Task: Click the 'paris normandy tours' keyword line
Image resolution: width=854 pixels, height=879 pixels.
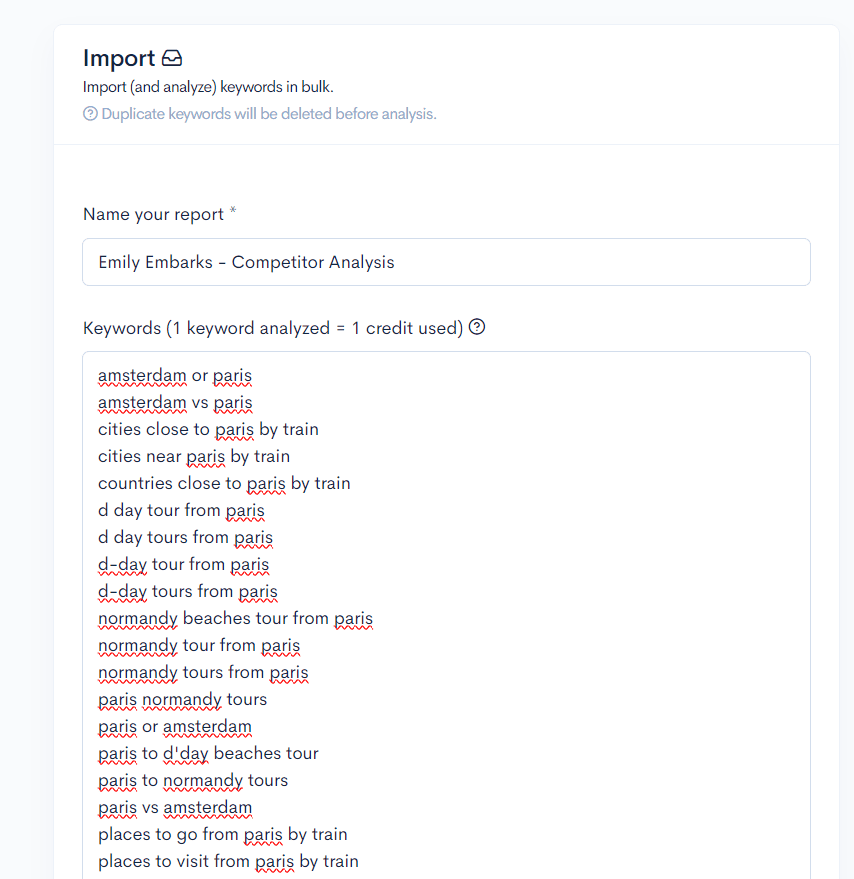Action: click(182, 700)
